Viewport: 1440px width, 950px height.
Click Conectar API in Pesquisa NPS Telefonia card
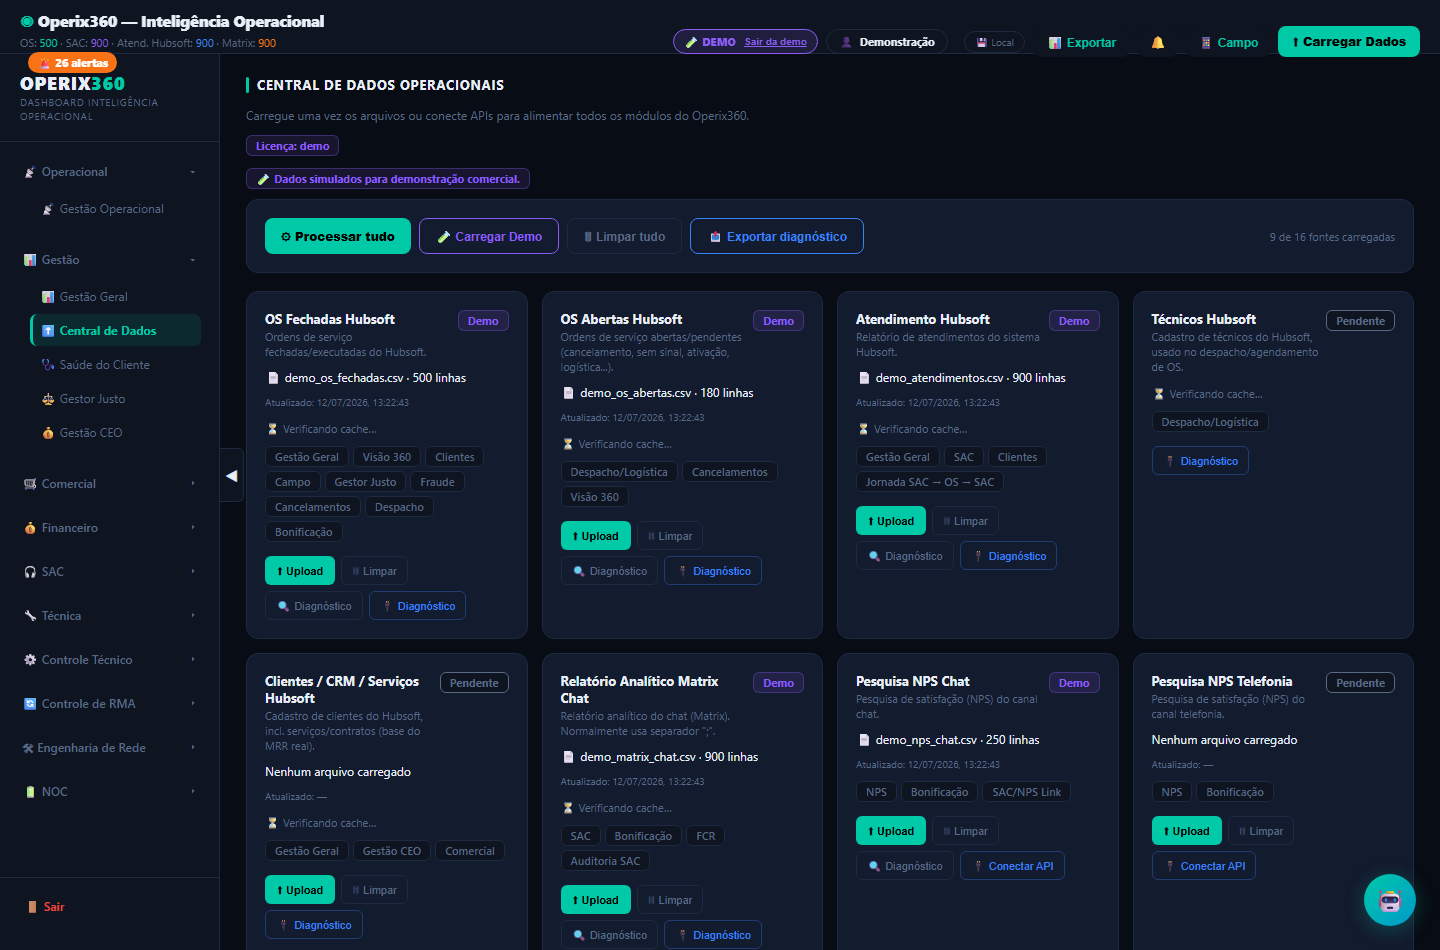pos(1204,866)
